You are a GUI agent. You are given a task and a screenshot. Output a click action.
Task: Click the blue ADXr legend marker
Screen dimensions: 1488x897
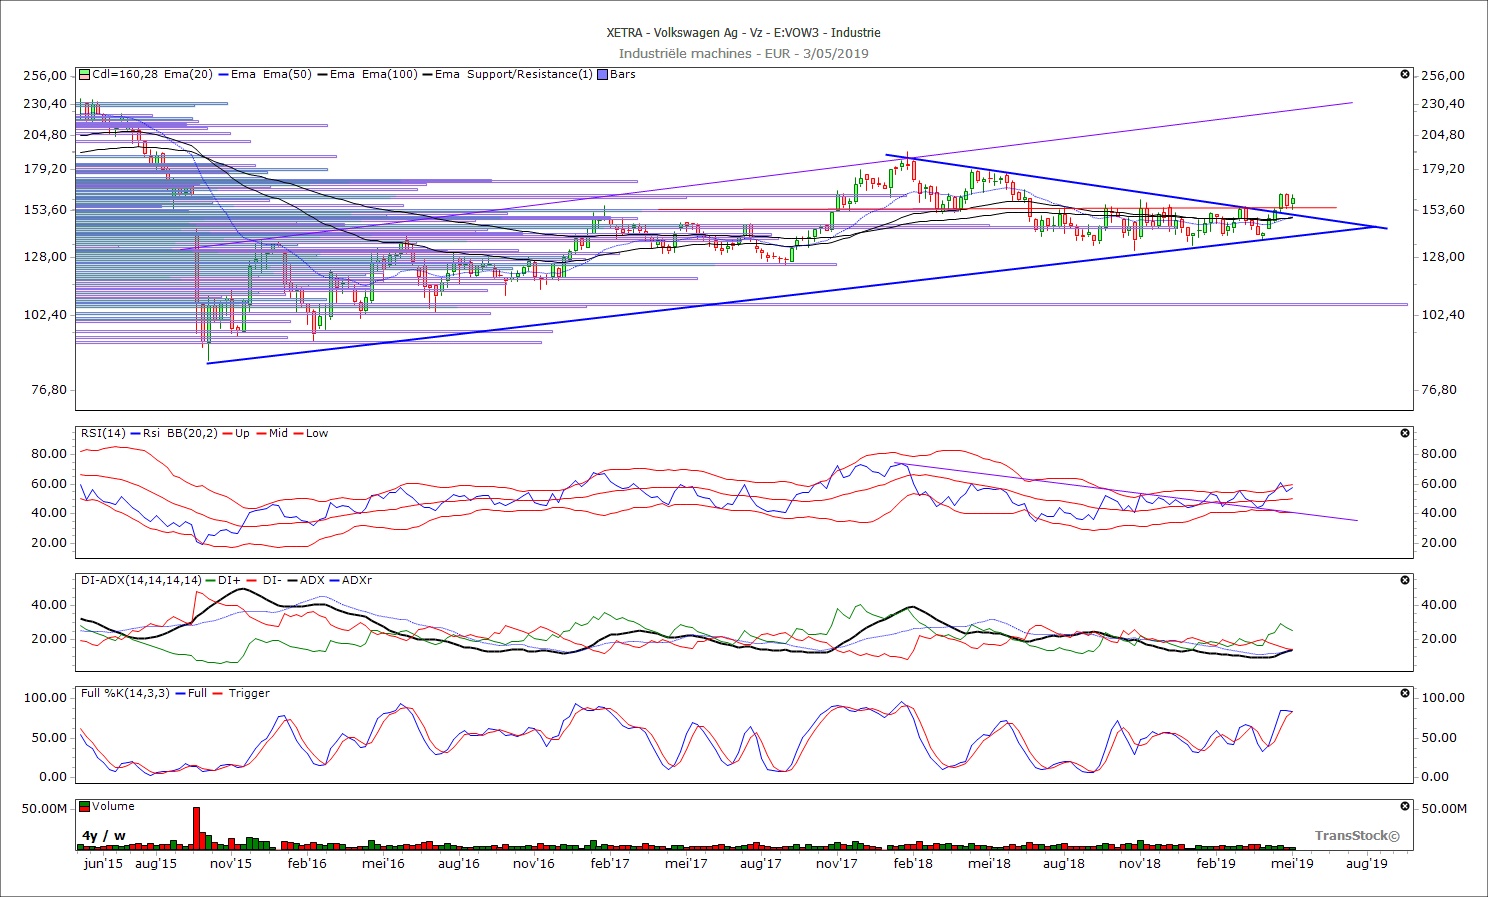333,580
